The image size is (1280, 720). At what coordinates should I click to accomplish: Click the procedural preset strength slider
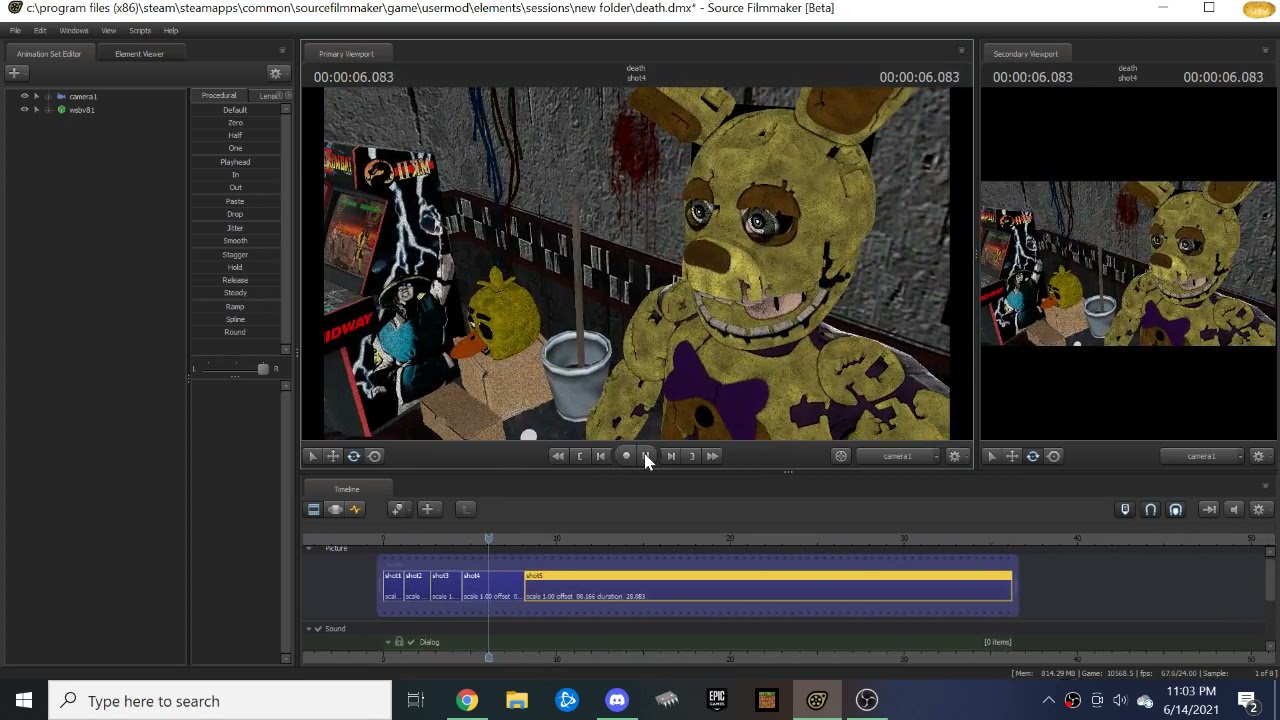pyautogui.click(x=235, y=369)
